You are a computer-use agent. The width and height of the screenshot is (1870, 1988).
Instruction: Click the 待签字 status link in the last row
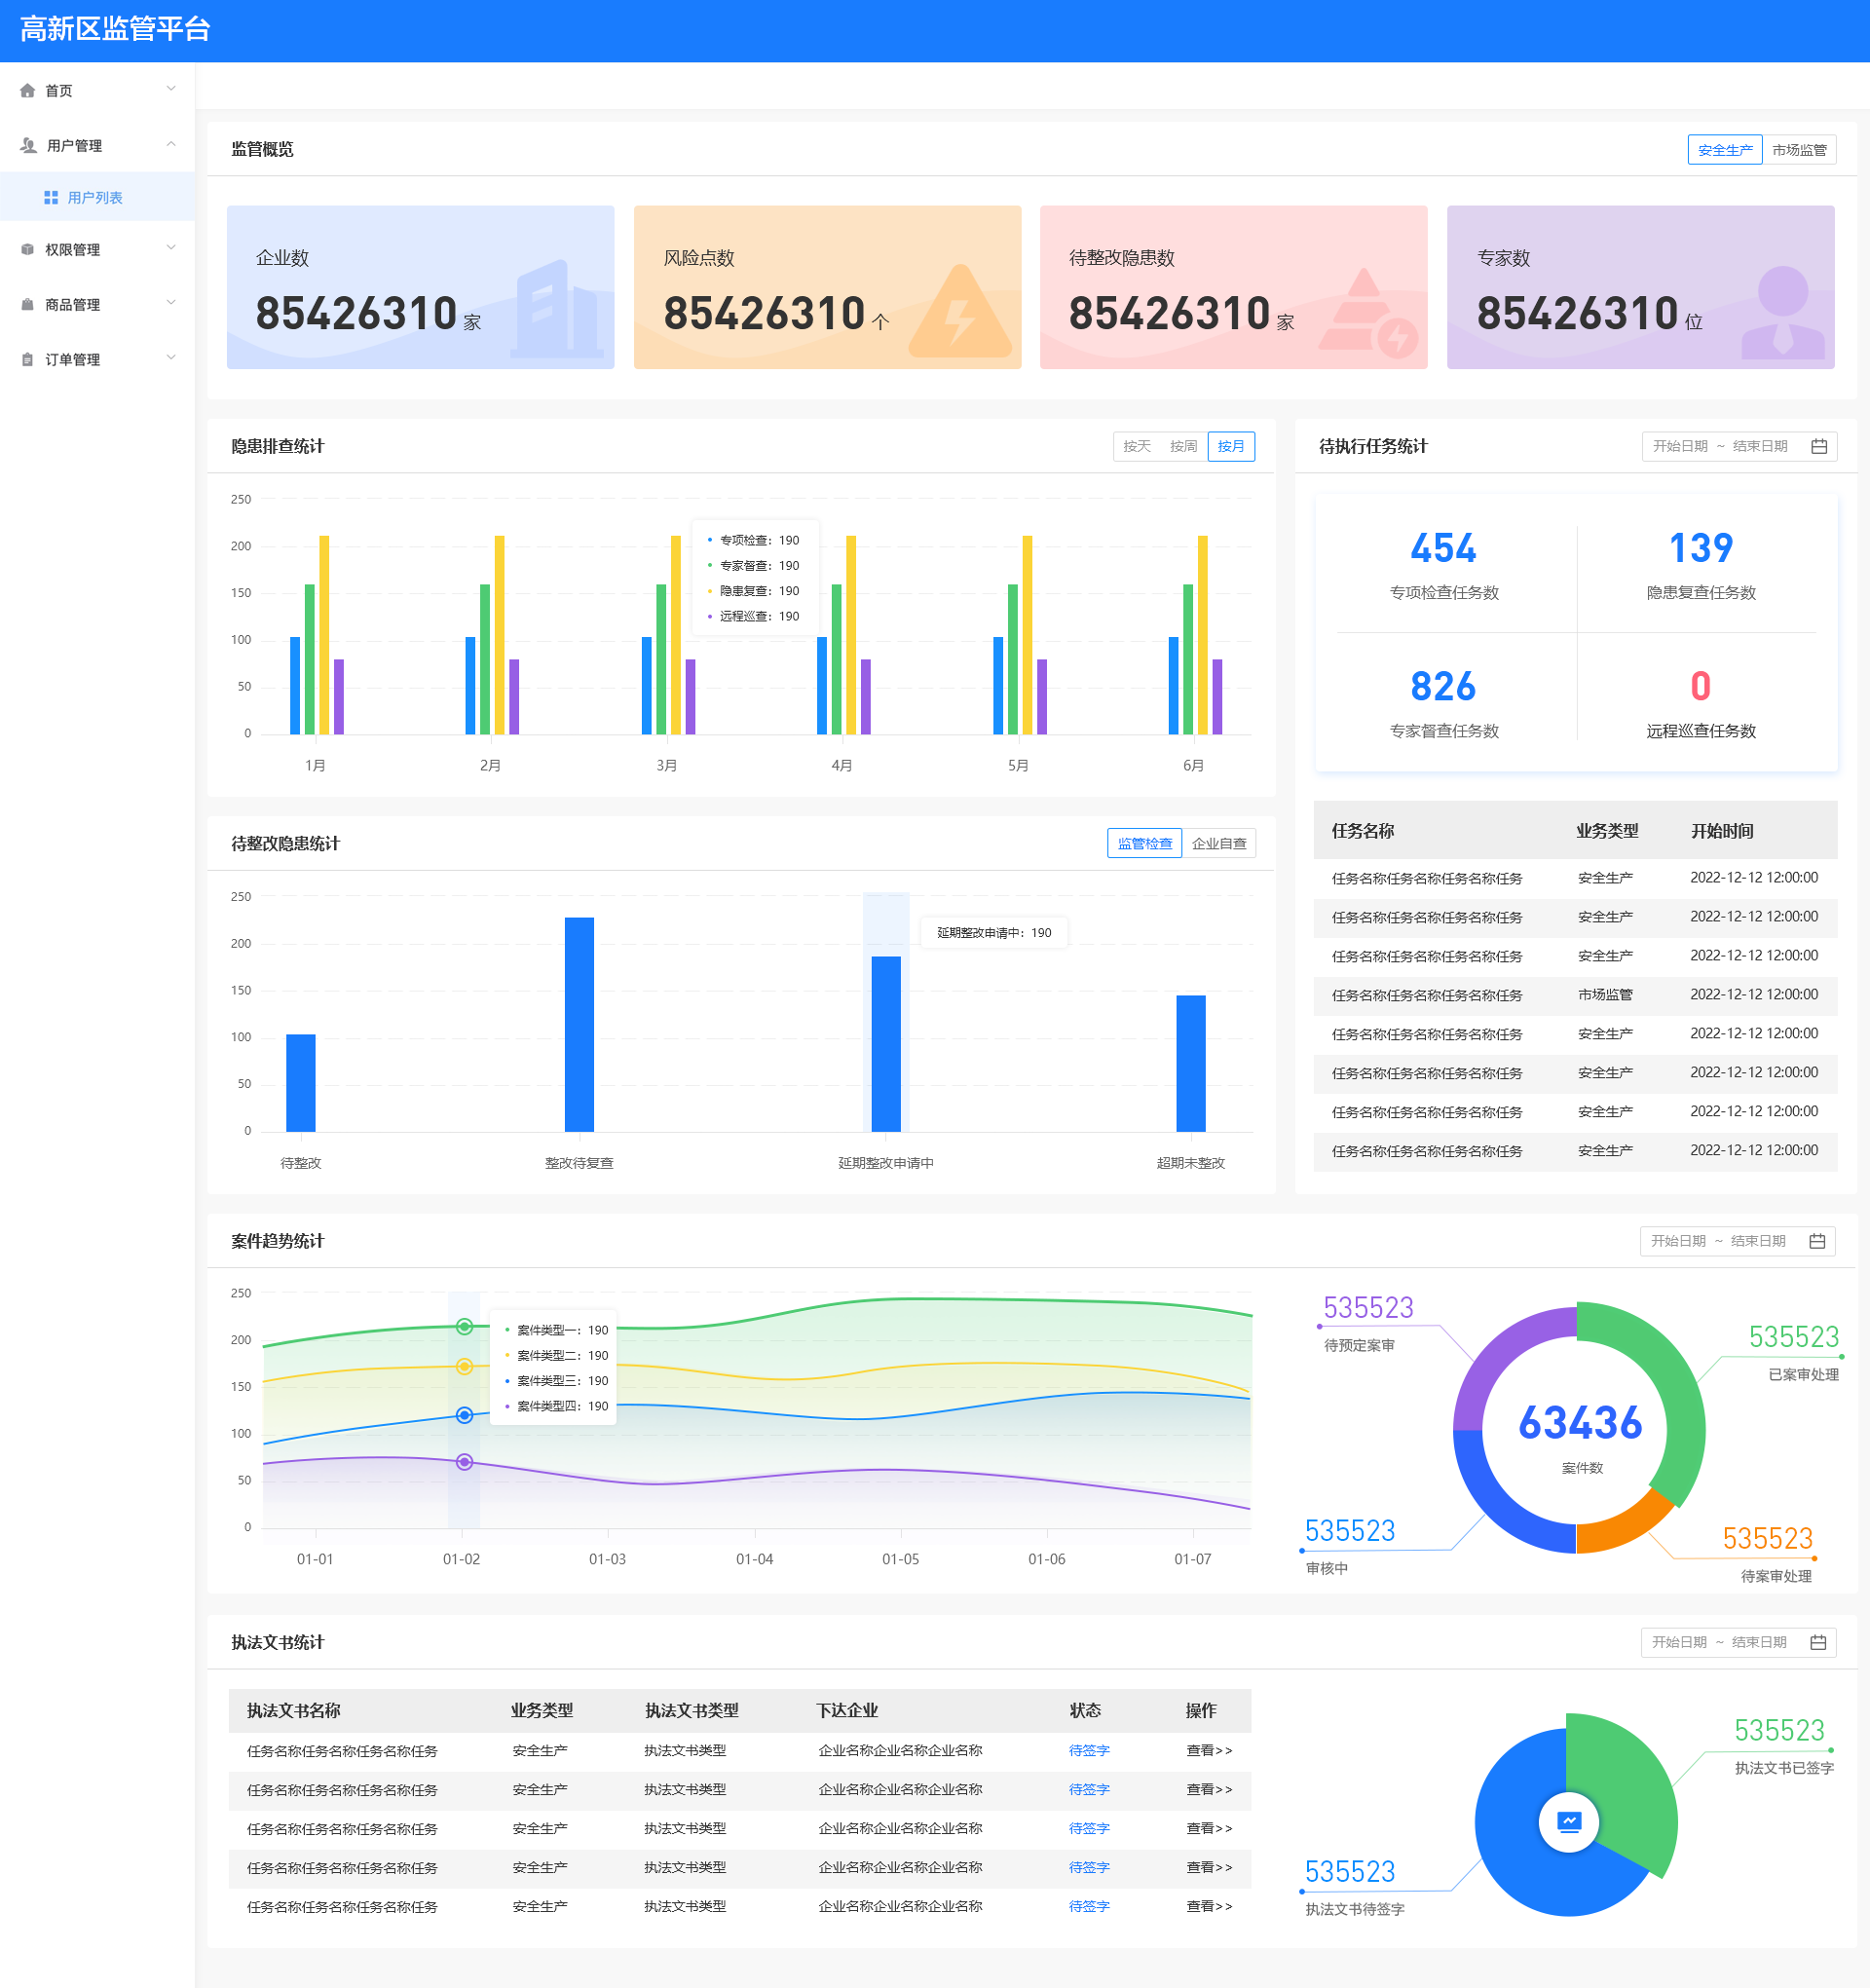coord(1088,1907)
